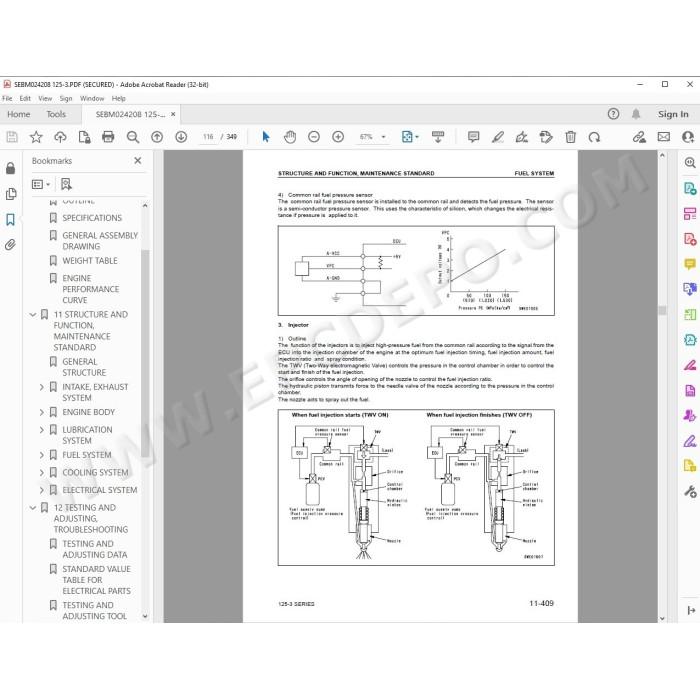Click the Zoom out minus icon
This screenshot has width=700, height=700.
coord(314,137)
